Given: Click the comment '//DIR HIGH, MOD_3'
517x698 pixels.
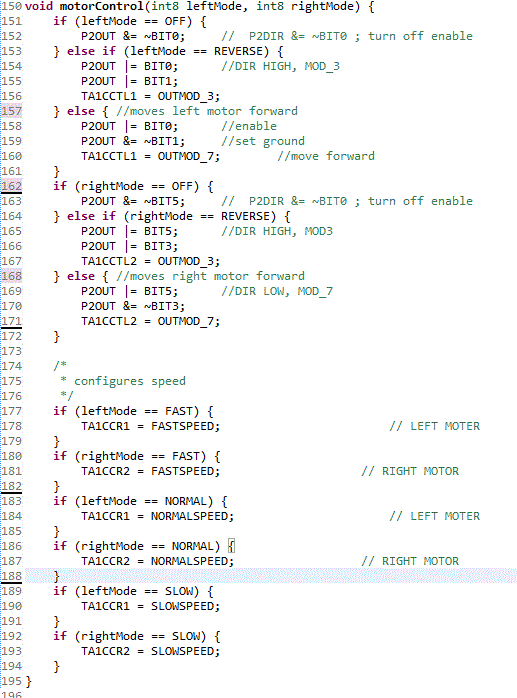Looking at the screenshot, I should click(x=281, y=66).
